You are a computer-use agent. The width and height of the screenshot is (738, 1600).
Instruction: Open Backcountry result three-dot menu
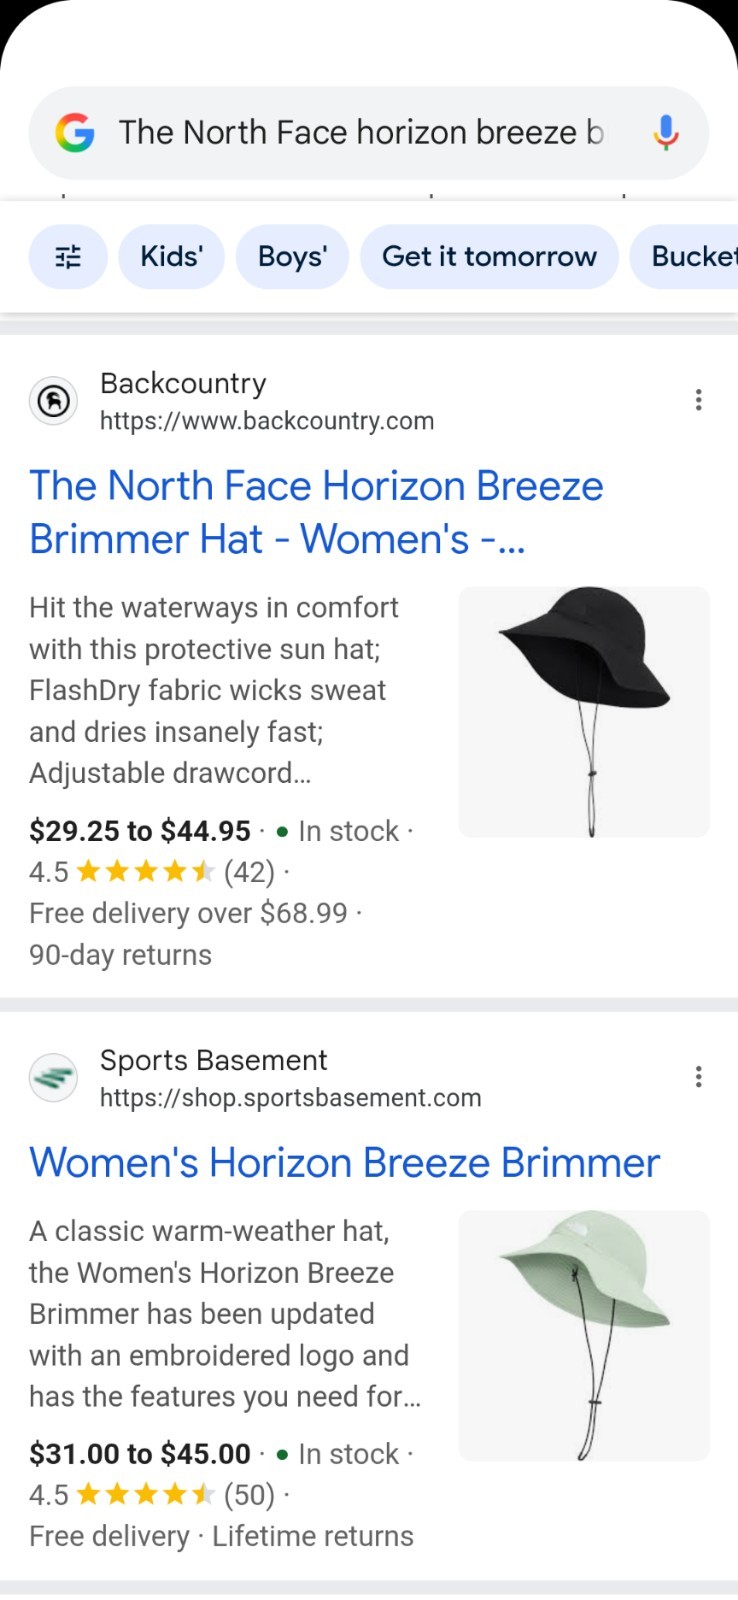698,400
